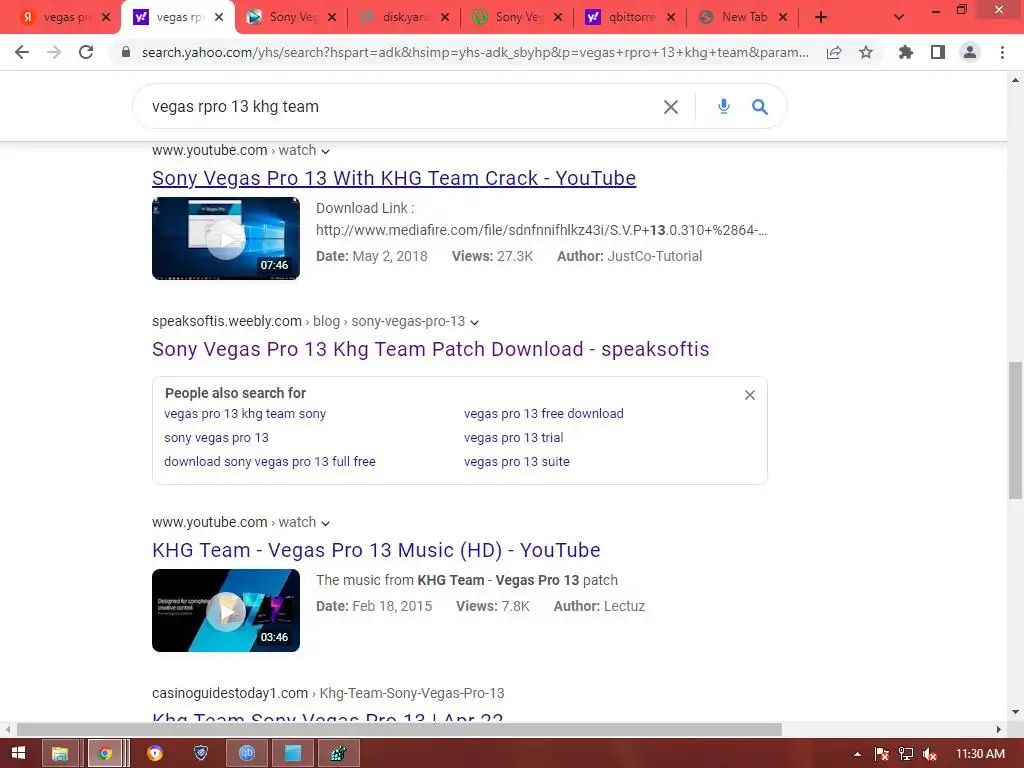The width and height of the screenshot is (1024, 768).
Task: Click the scroll-right arrow of horizontal scrollbar
Action: tap(999, 729)
